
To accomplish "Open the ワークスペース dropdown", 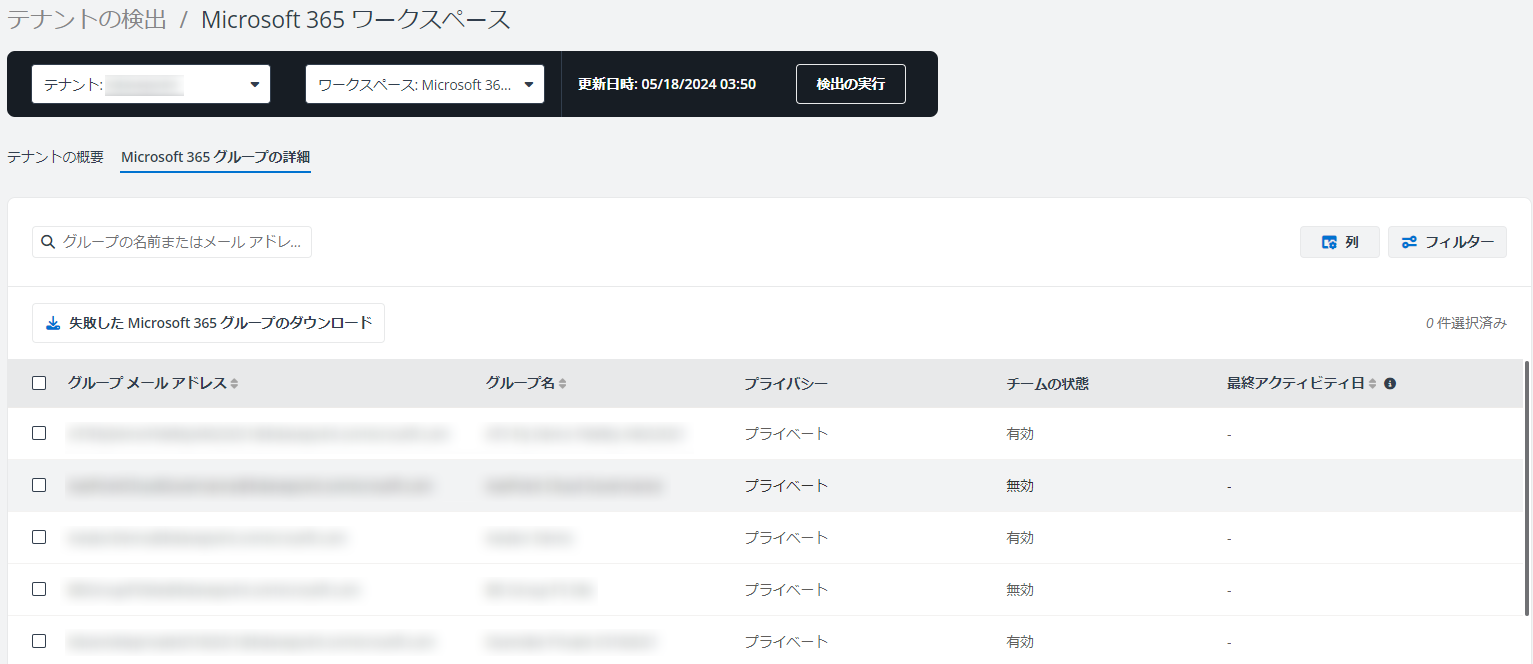I will pyautogui.click(x=425, y=84).
